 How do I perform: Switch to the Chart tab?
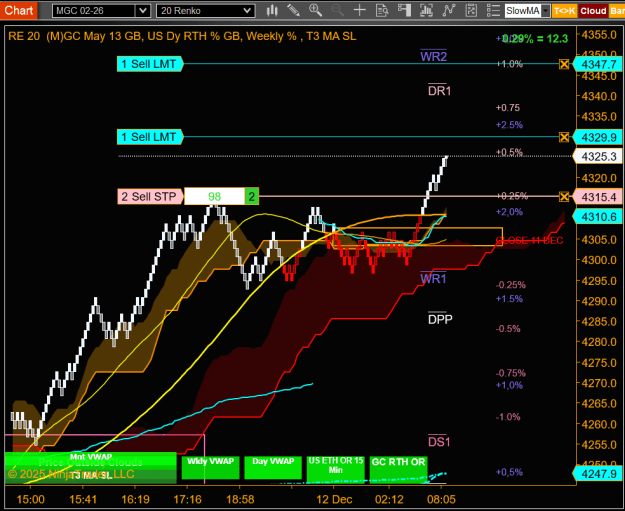(x=18, y=10)
